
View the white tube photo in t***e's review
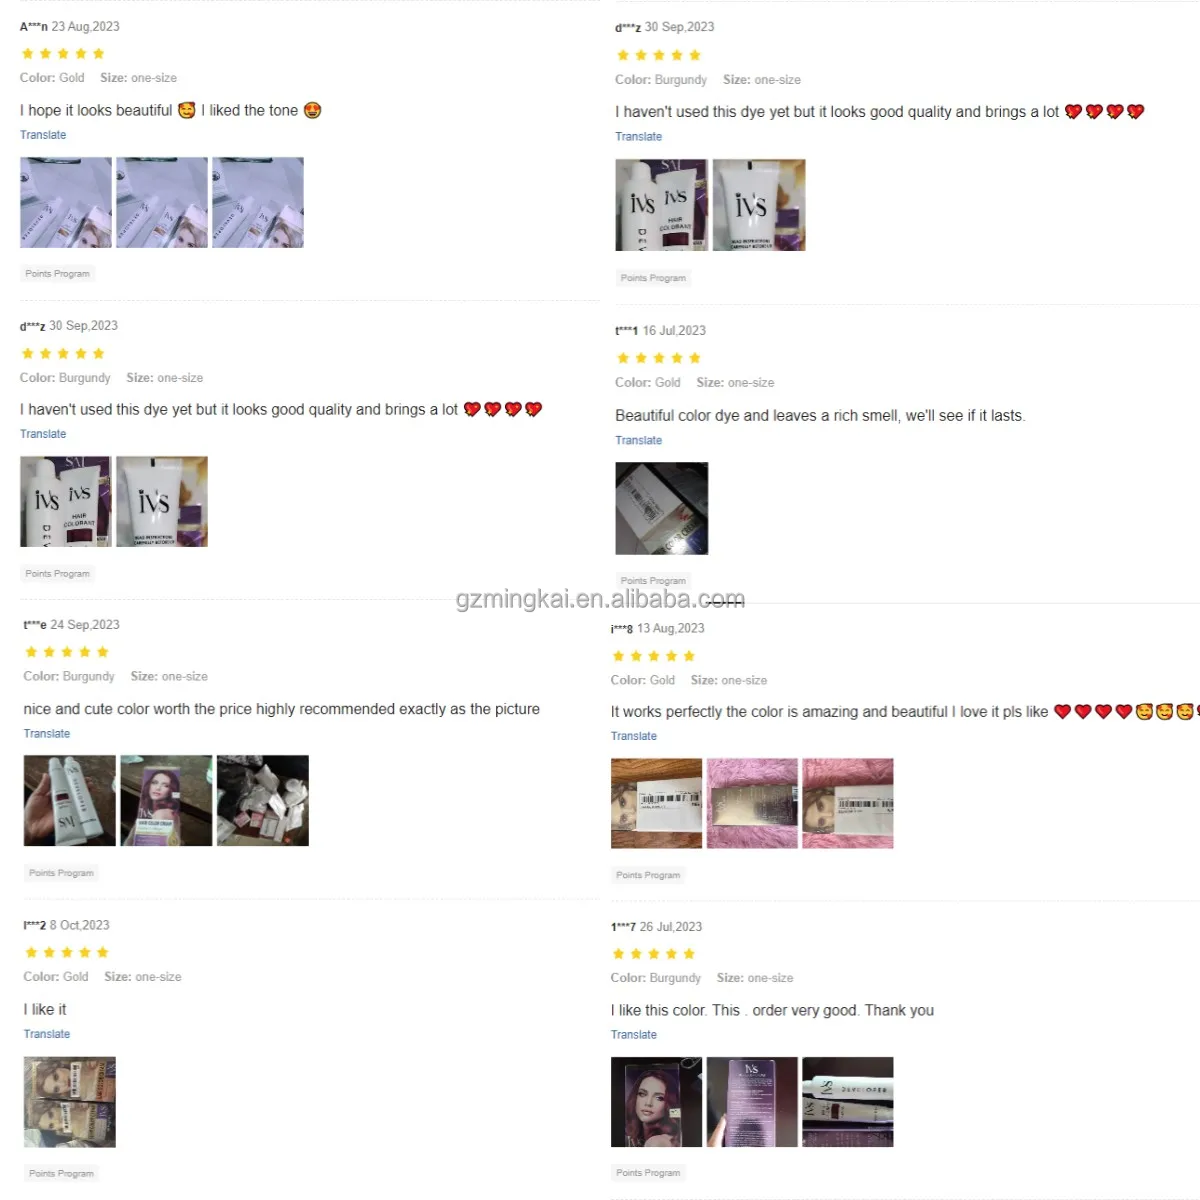tap(70, 801)
